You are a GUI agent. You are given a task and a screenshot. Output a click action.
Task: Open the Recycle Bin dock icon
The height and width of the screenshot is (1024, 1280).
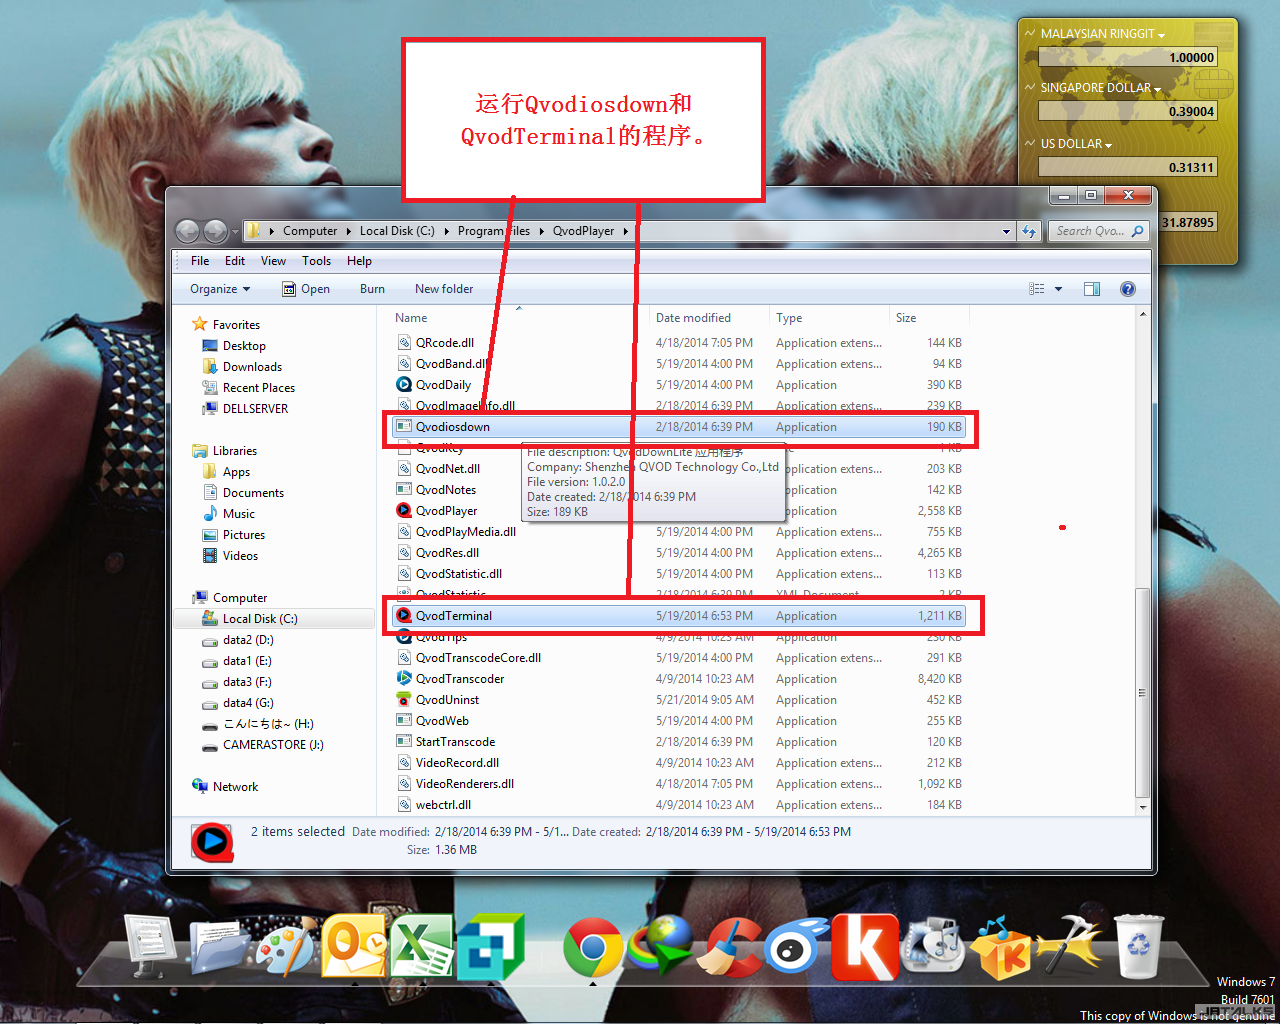1138,945
